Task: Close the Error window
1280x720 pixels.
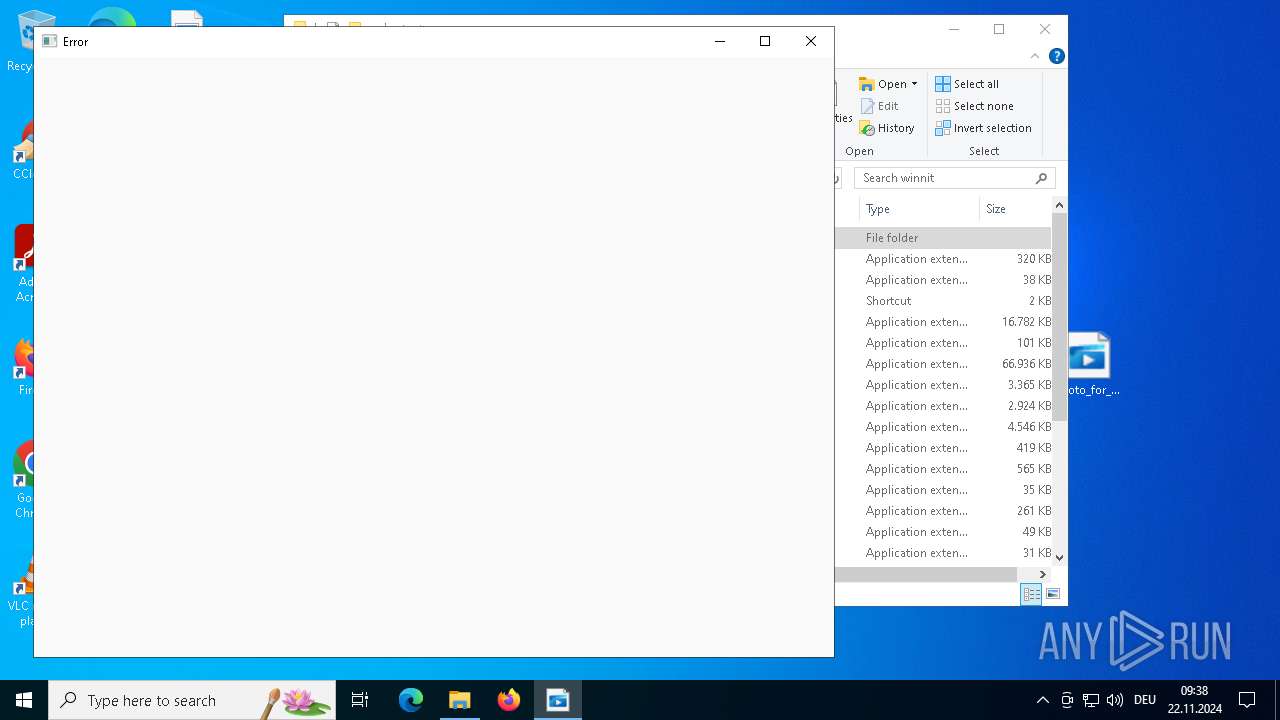Action: tap(811, 41)
